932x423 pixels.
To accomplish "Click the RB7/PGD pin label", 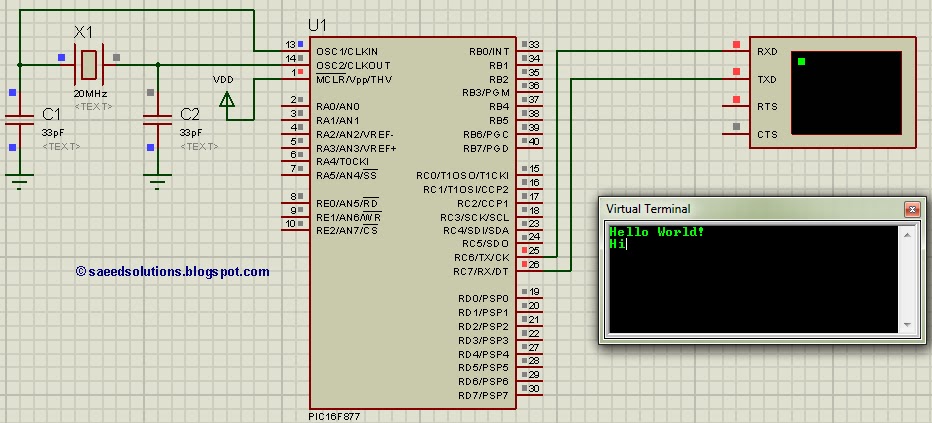I will 486,148.
